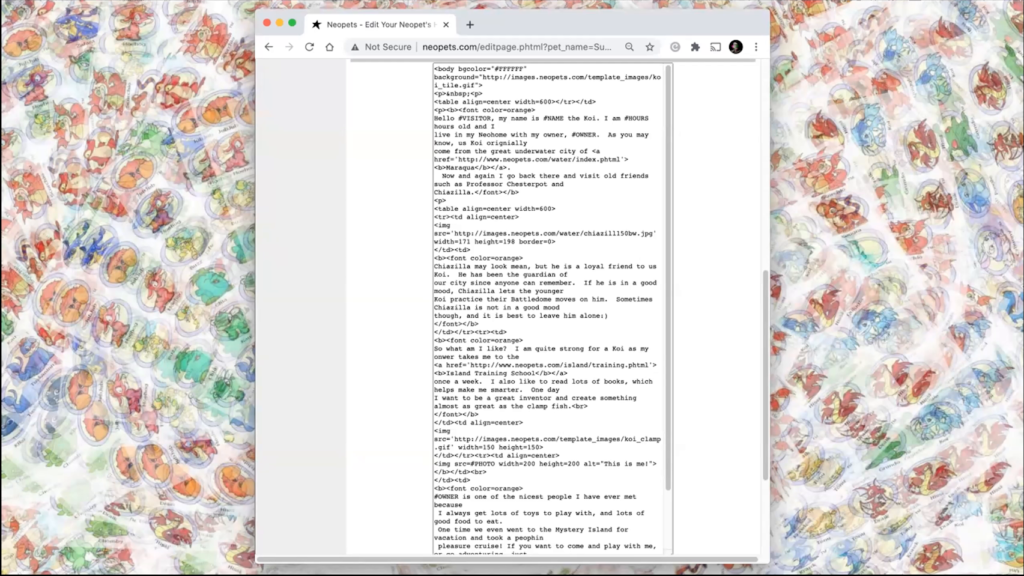Open the Chrome profile avatar
Image resolution: width=1024 pixels, height=576 pixels.
pyautogui.click(x=736, y=47)
